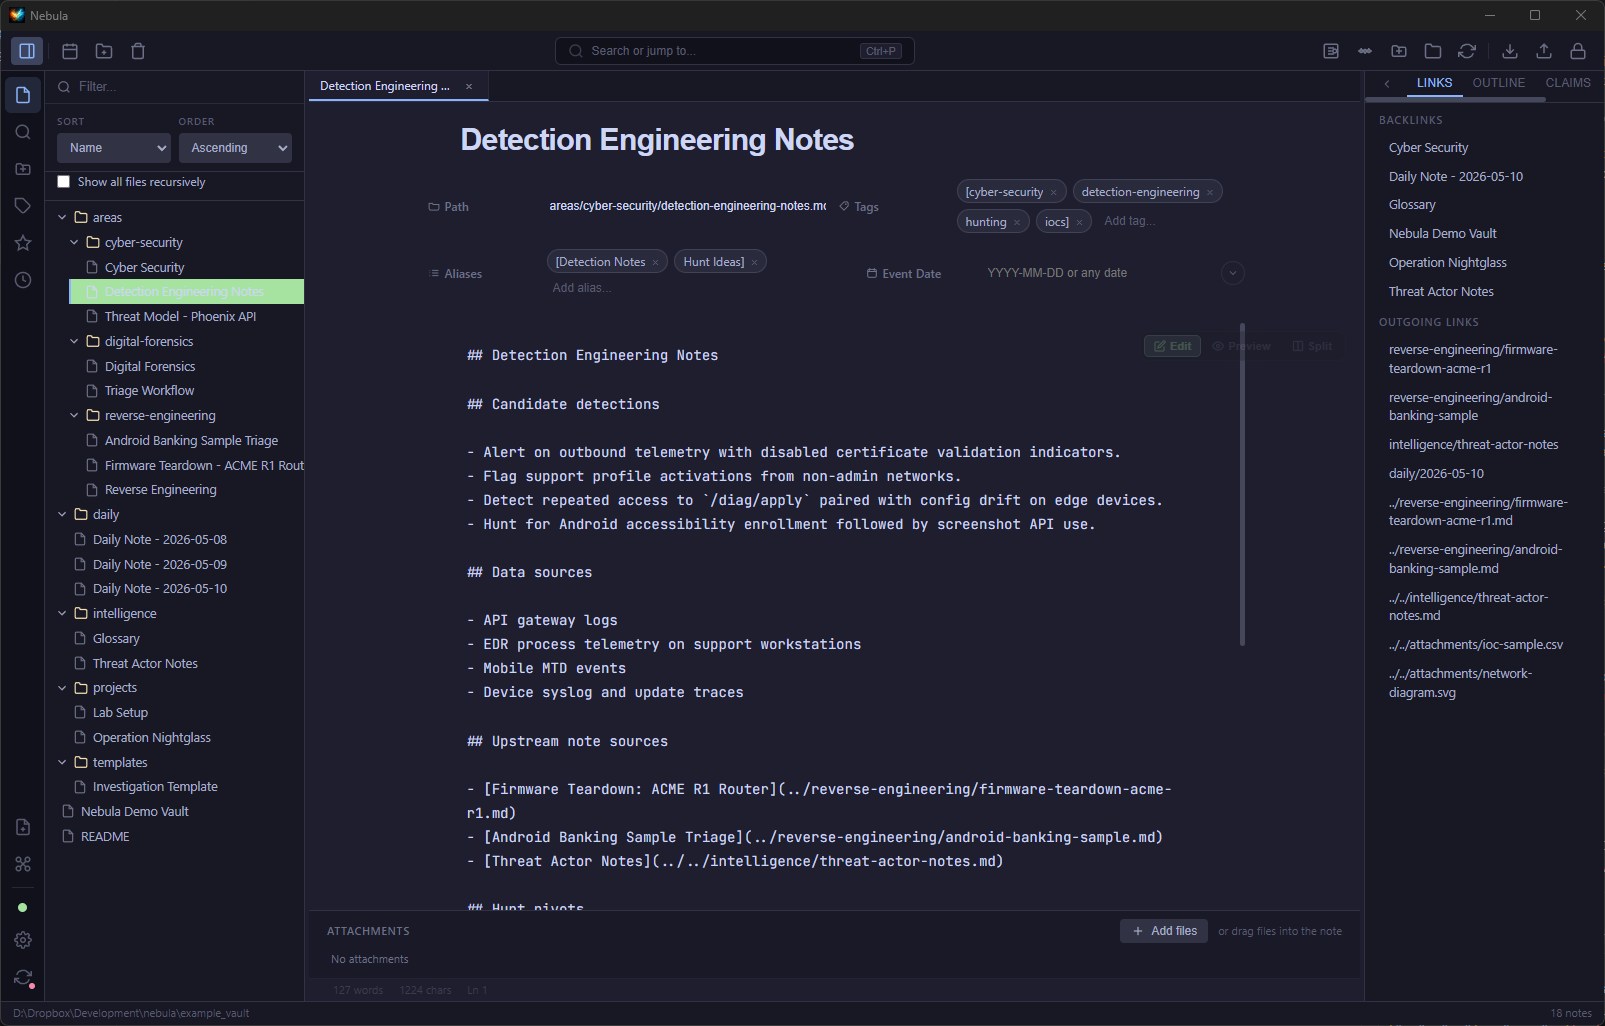
Task: Collapse the templates folder
Action: (x=62, y=762)
